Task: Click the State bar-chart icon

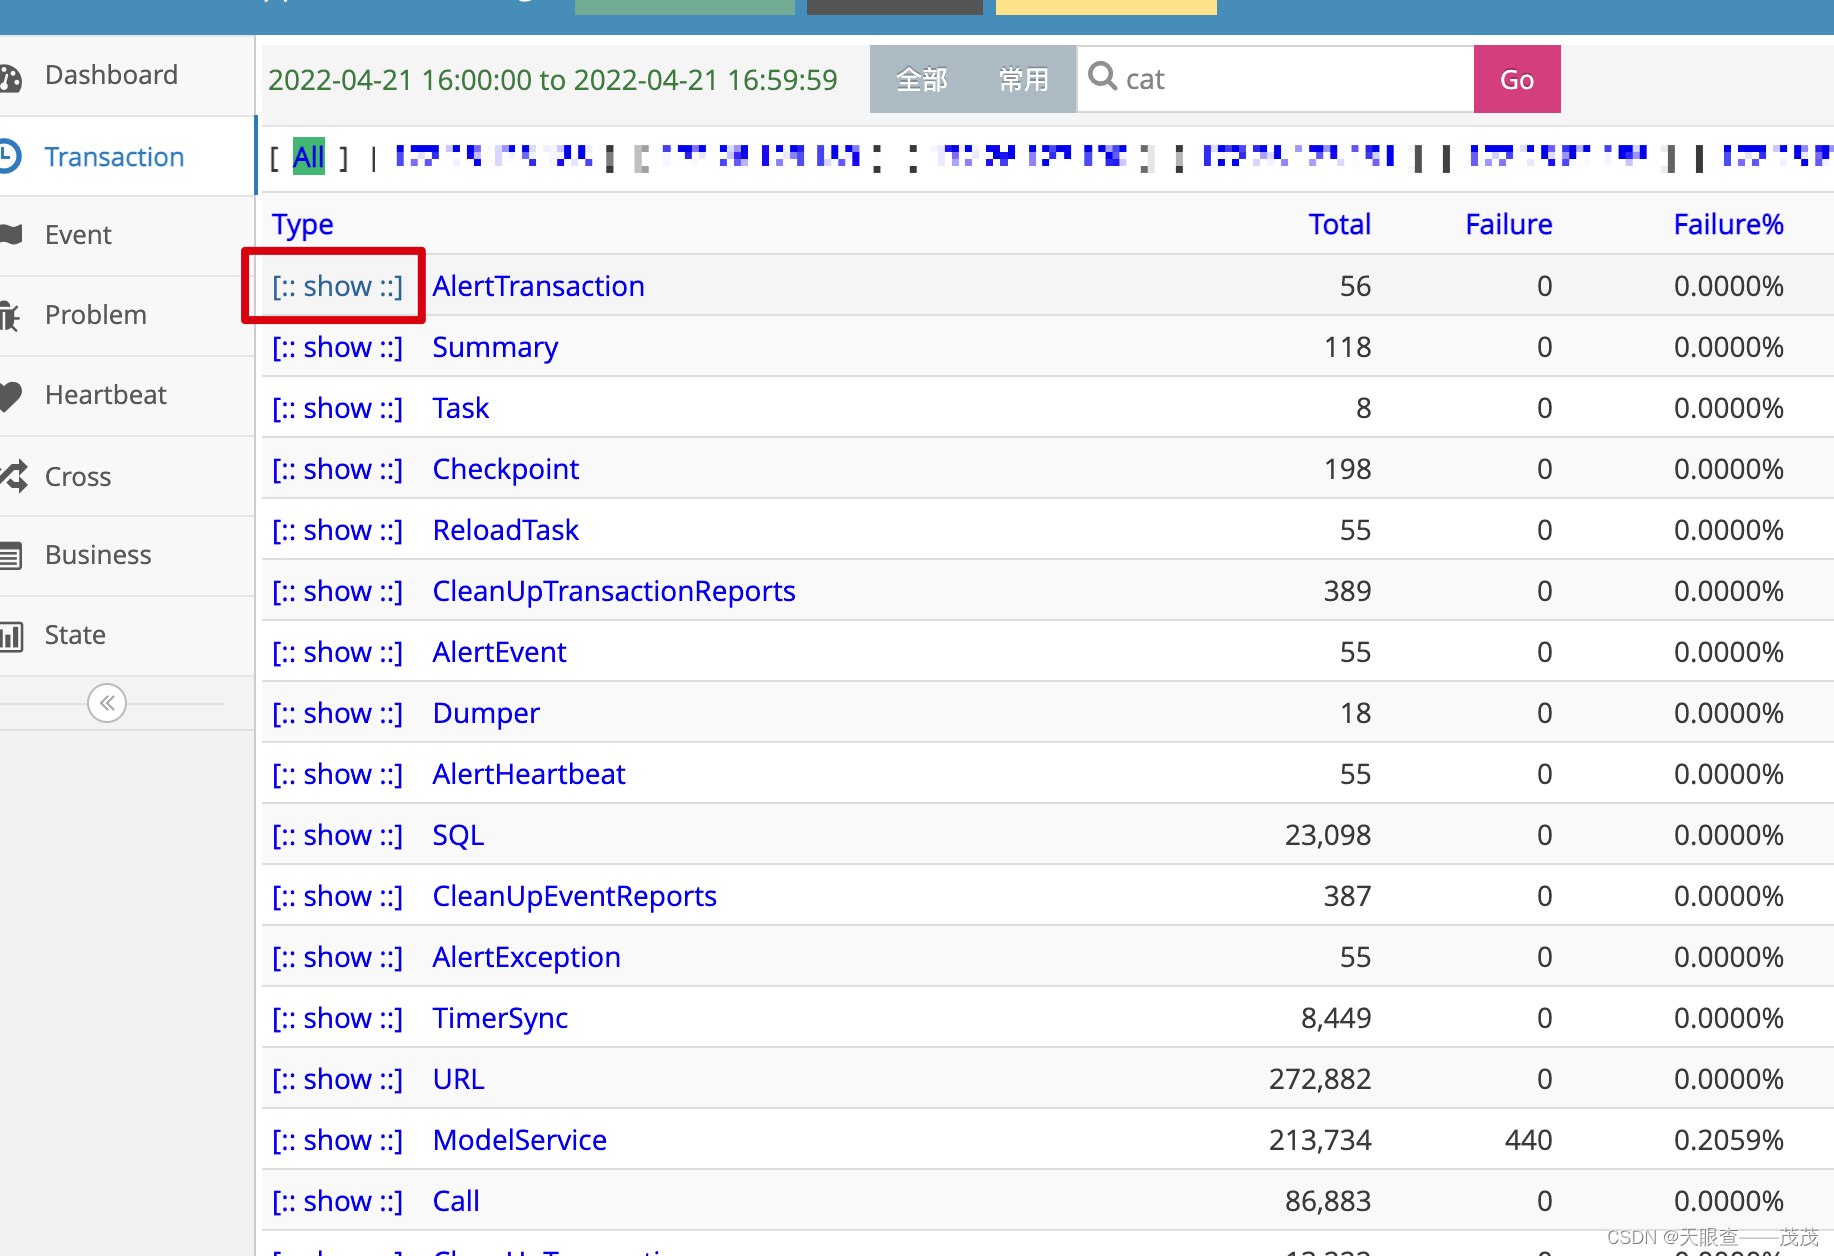Action: [10, 636]
